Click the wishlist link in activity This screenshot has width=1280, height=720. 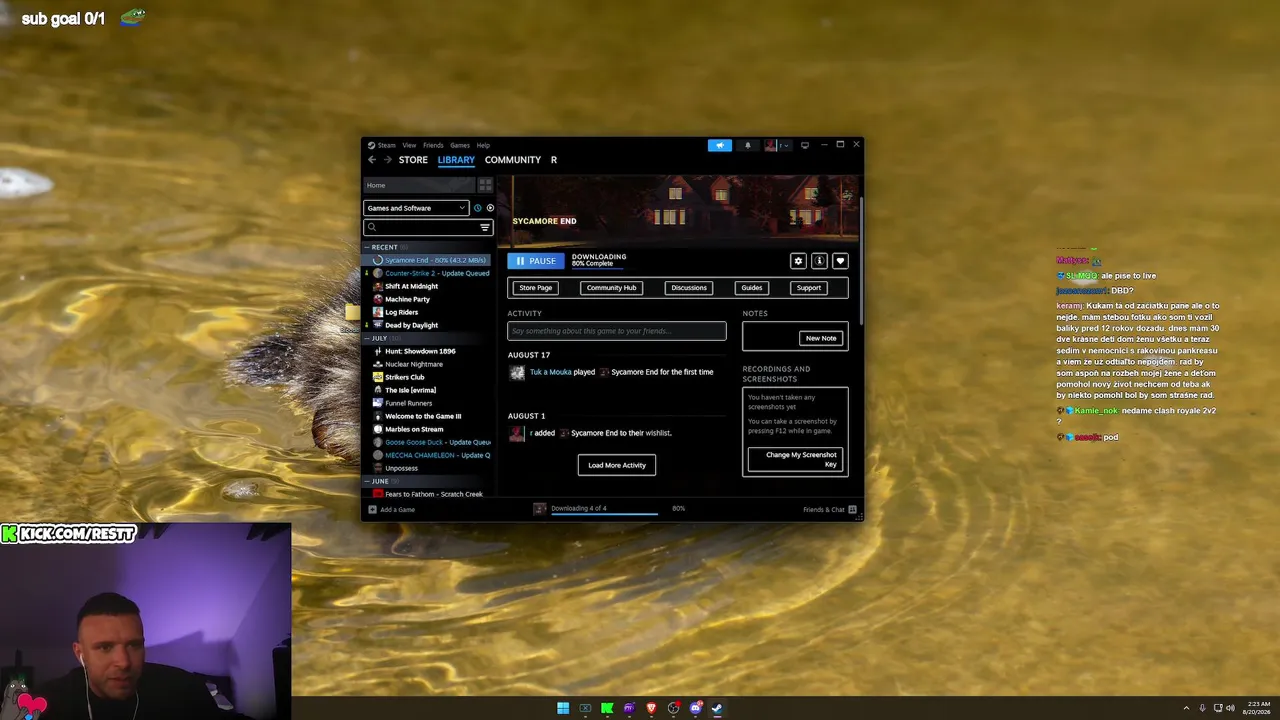point(657,433)
